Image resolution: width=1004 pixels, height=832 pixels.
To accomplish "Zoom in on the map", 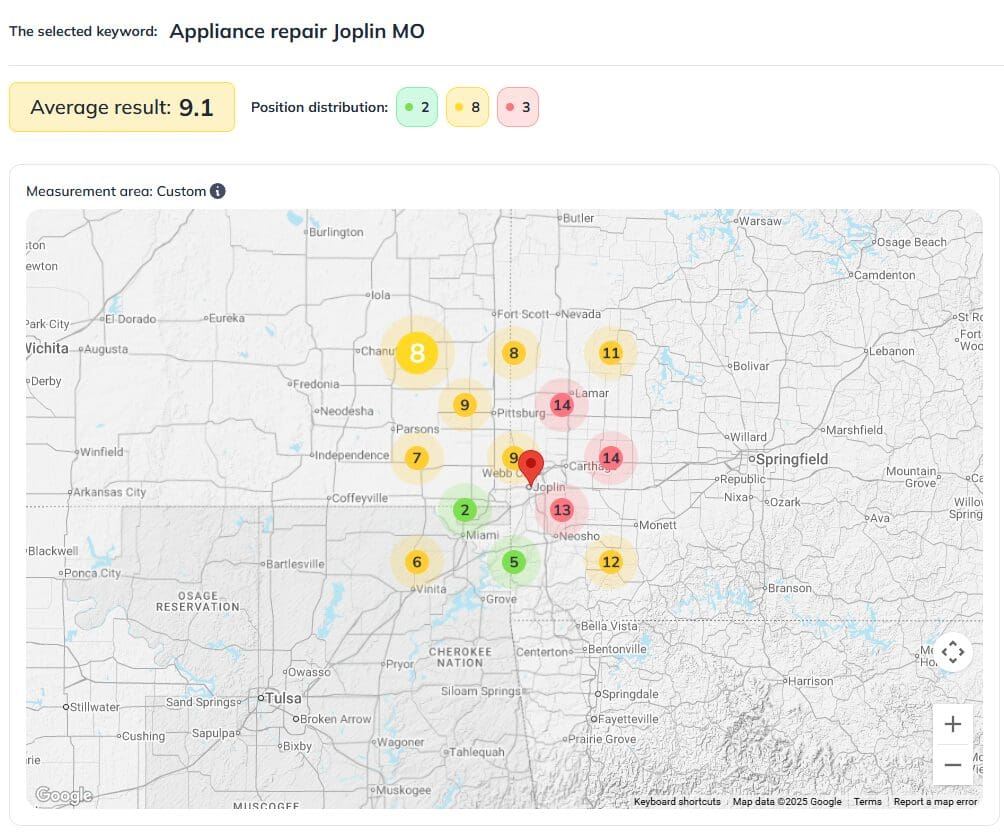I will [x=952, y=724].
